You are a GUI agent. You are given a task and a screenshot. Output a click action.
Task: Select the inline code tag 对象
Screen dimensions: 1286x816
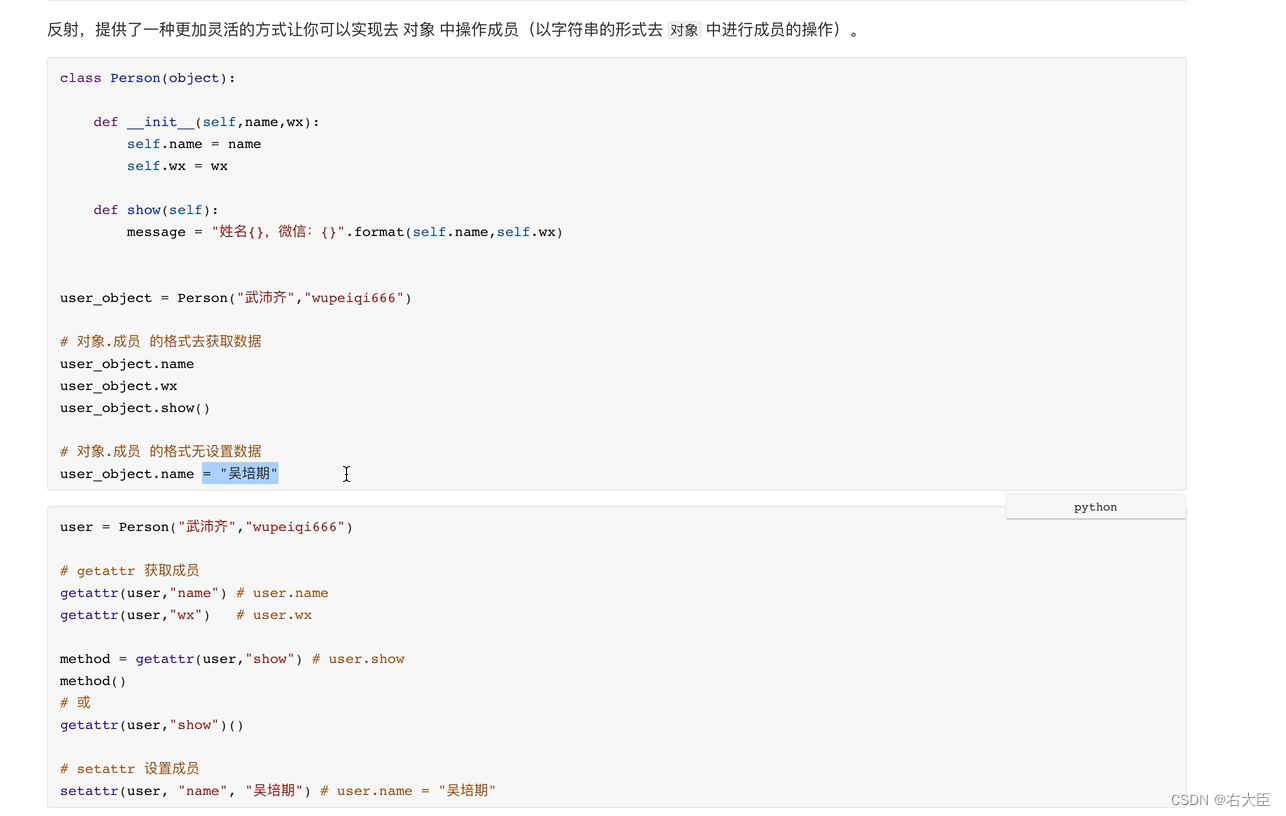coord(683,30)
